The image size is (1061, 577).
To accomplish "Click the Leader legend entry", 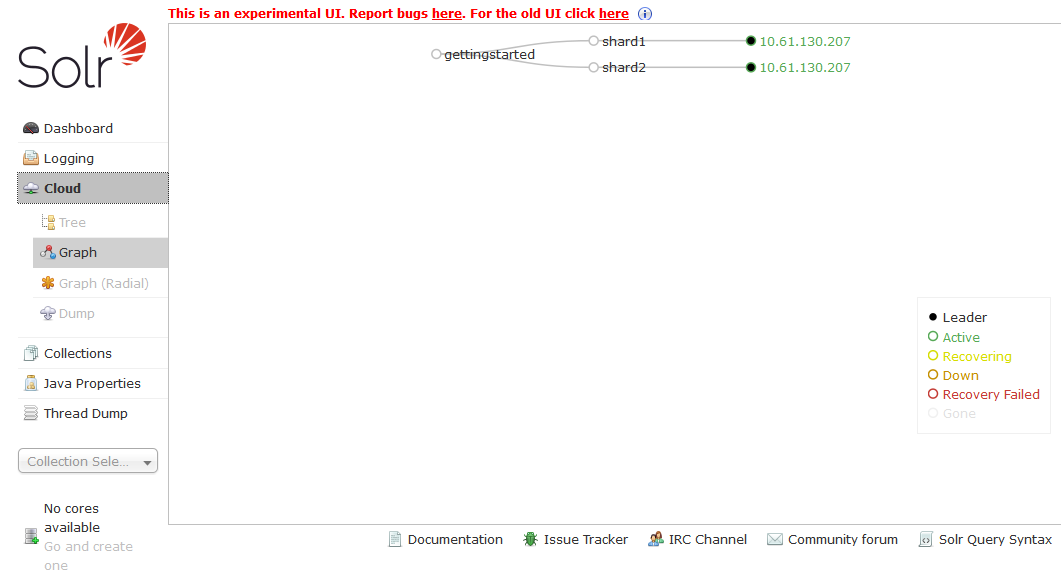I will tap(957, 317).
